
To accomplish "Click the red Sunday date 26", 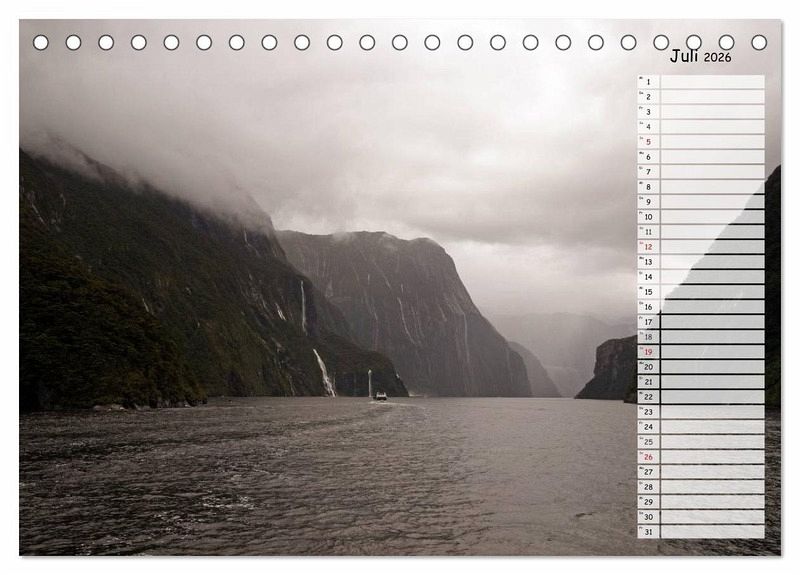I will (x=648, y=457).
